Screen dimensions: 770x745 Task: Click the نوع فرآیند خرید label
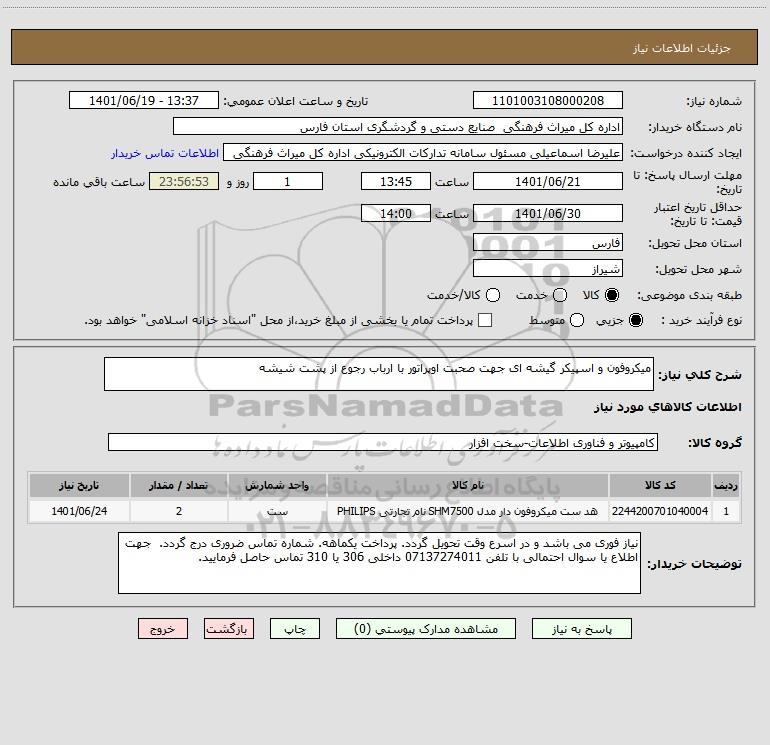pos(701,320)
